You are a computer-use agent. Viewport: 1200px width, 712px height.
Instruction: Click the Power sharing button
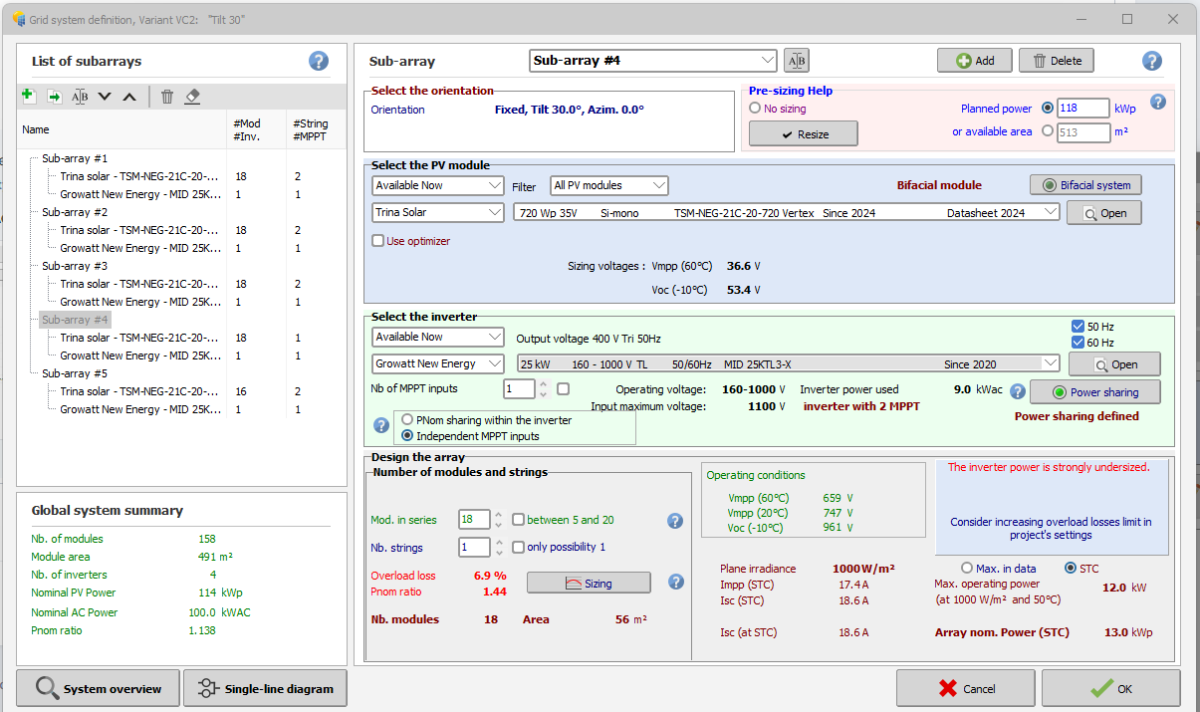point(1094,393)
